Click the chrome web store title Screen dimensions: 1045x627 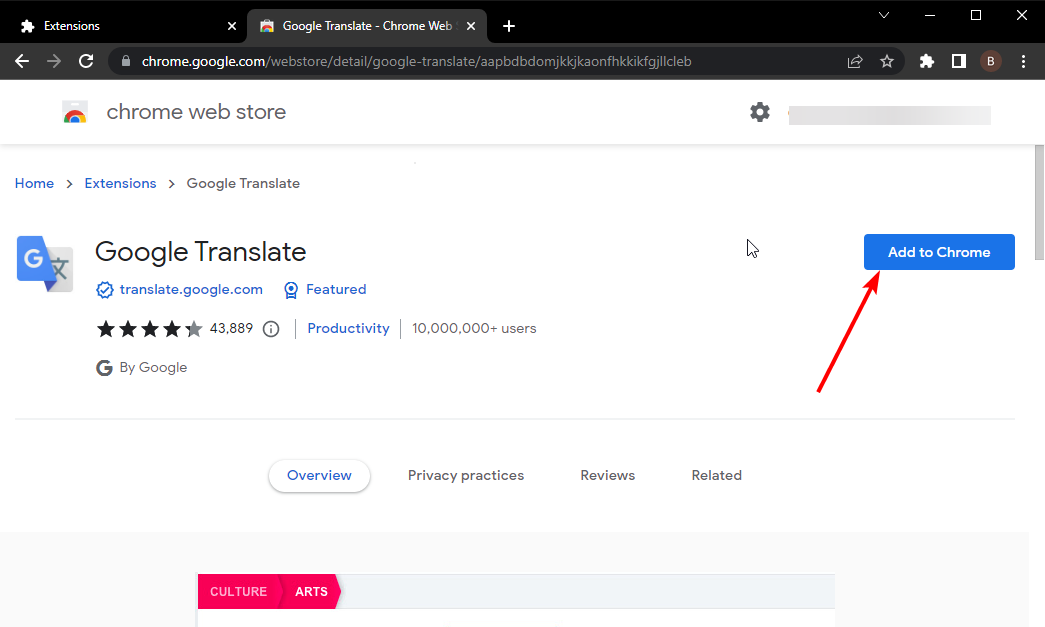(196, 112)
